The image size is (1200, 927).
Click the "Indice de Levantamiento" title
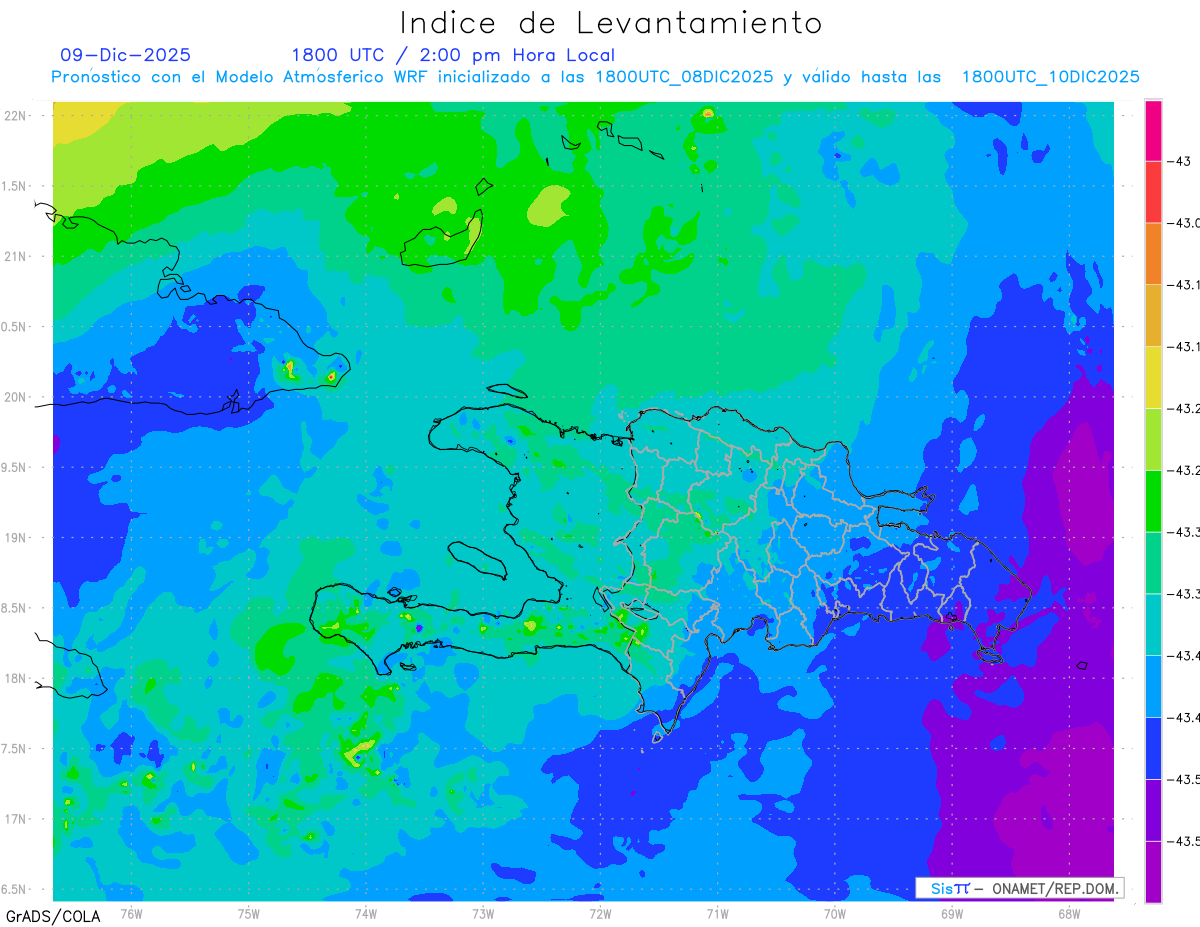coord(611,23)
